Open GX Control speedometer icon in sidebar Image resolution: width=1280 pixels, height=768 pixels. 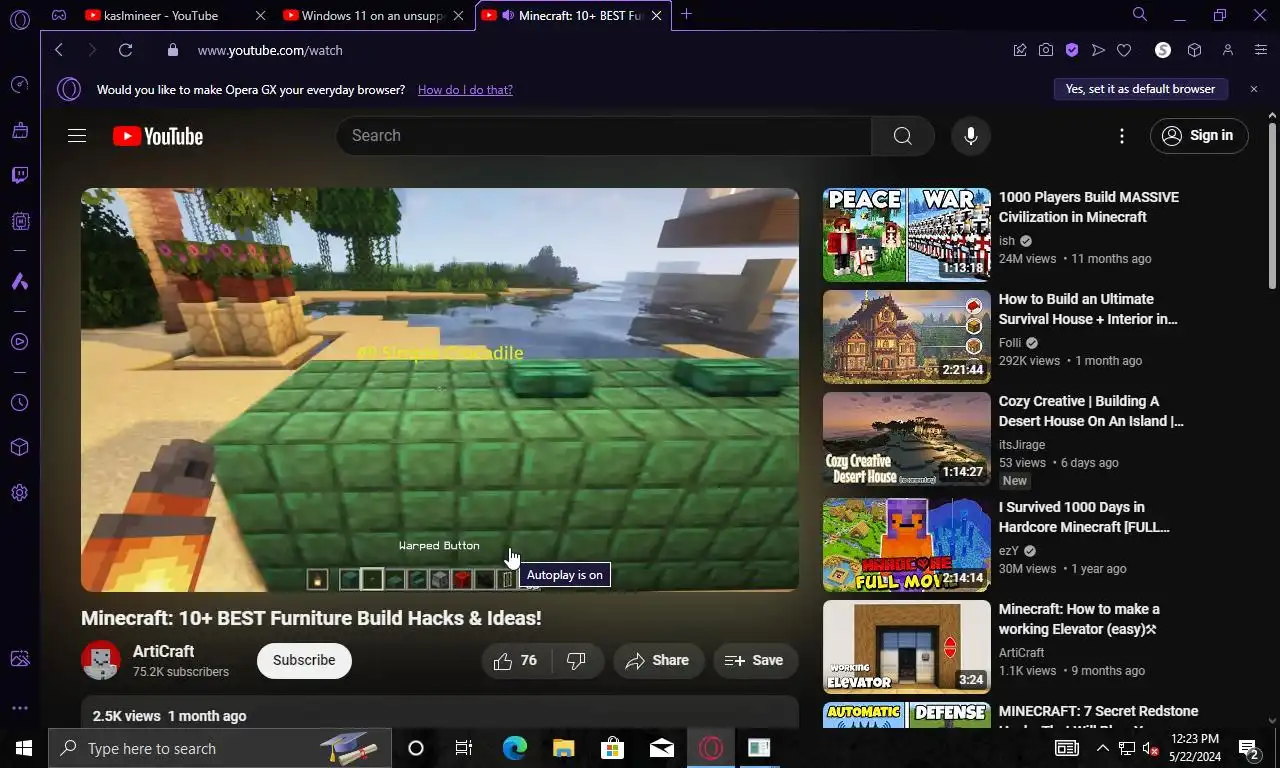20,85
